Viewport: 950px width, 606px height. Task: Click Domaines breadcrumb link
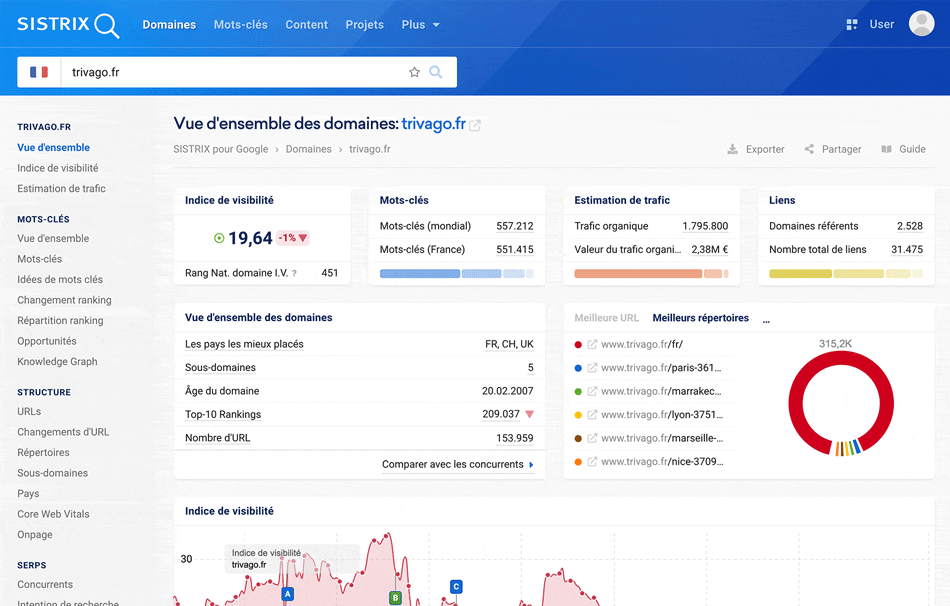308,149
